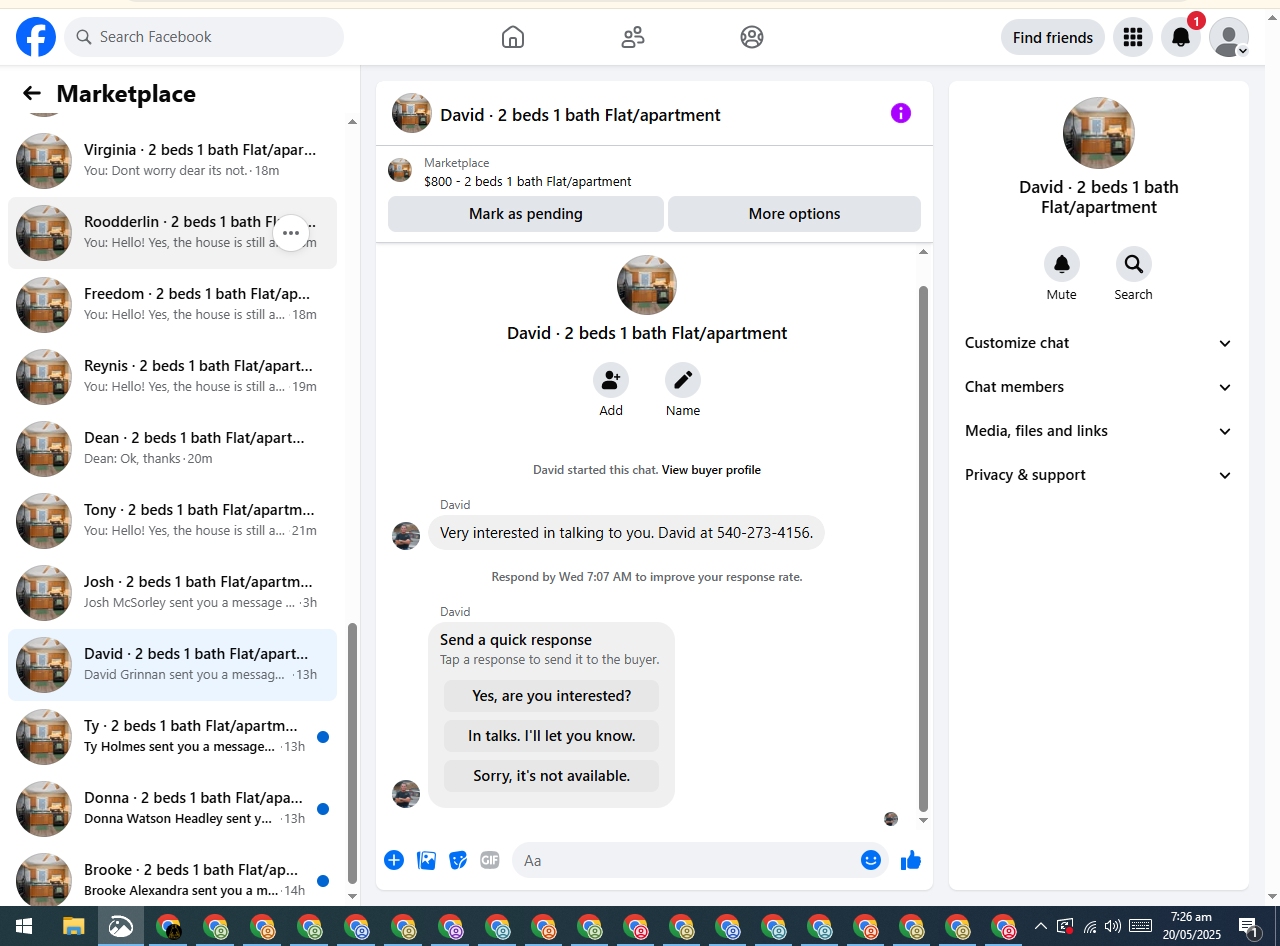Viewport: 1280px width, 946px height.
Task: Open the taskbar network icon
Action: pyautogui.click(x=1090, y=926)
